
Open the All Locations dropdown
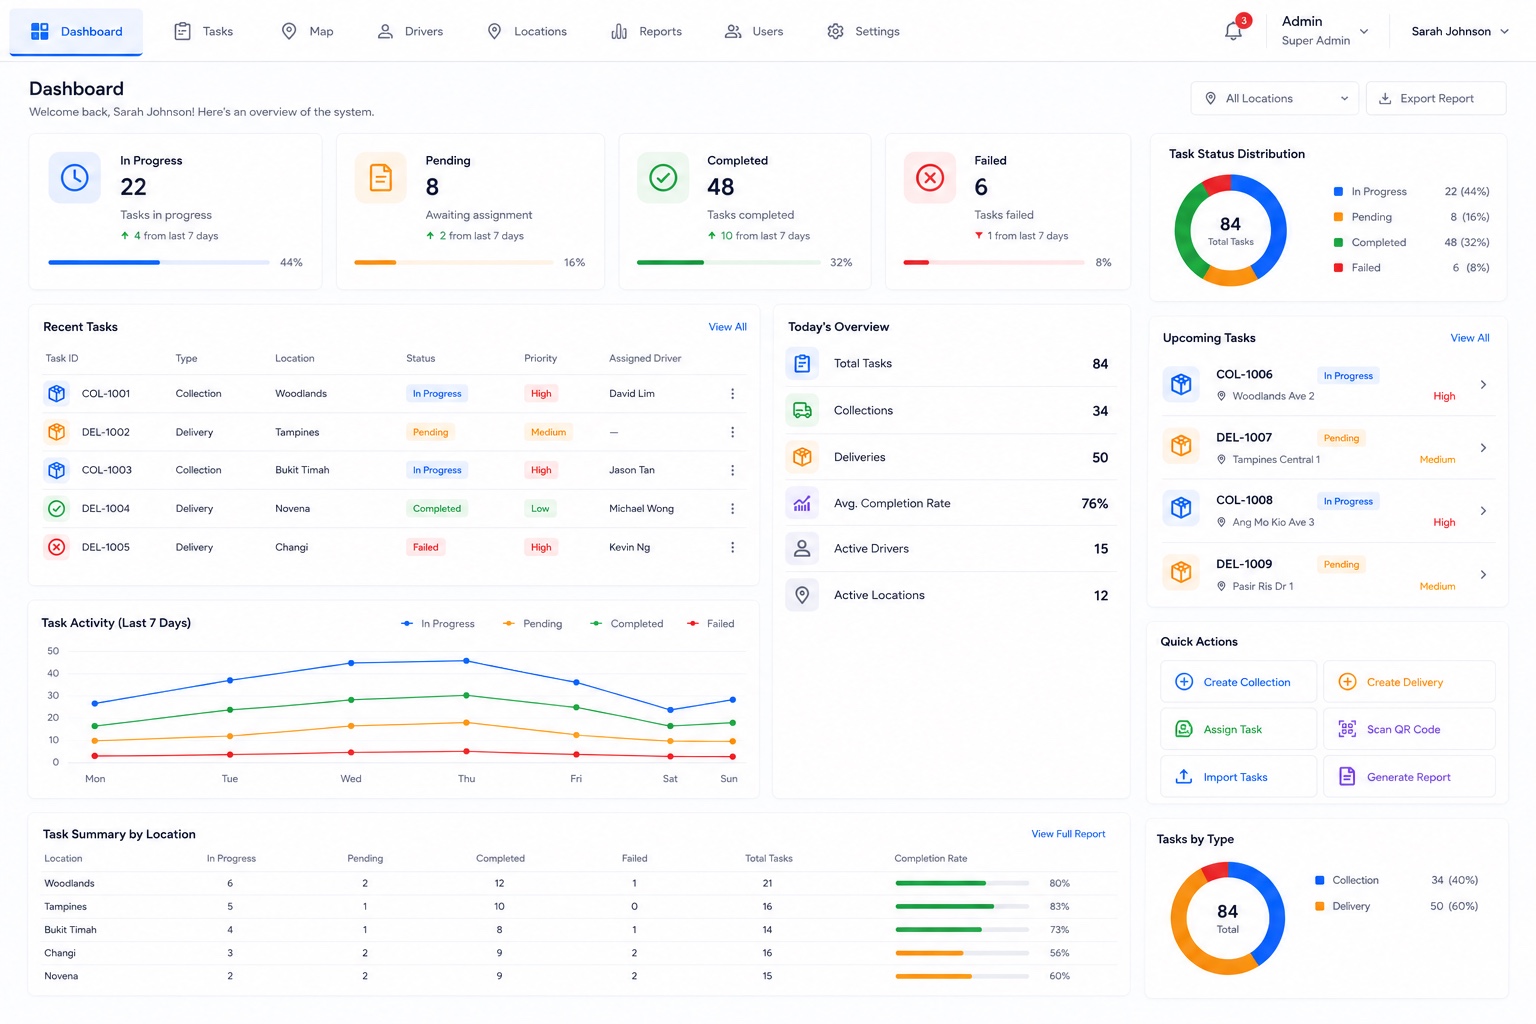point(1275,98)
